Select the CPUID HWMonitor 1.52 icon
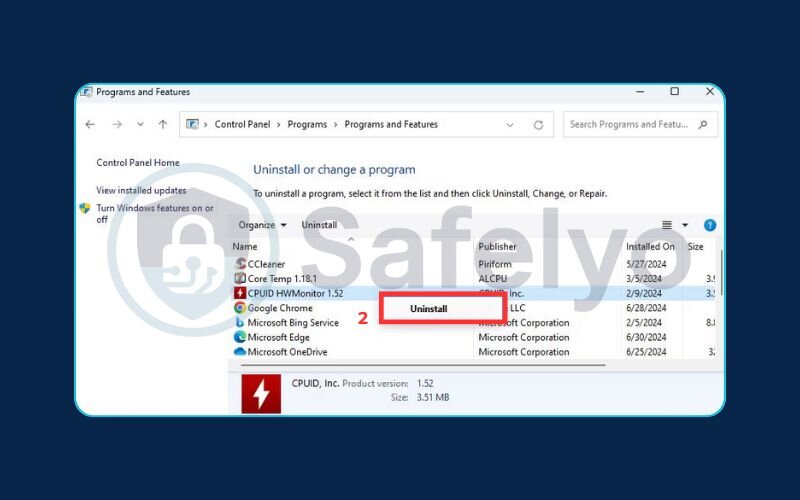The height and width of the screenshot is (500, 800). pyautogui.click(x=240, y=293)
